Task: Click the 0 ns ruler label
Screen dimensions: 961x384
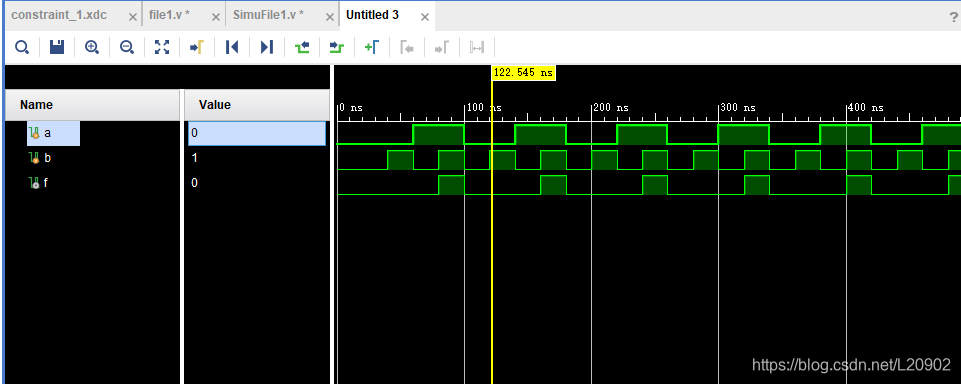Action: click(351, 107)
